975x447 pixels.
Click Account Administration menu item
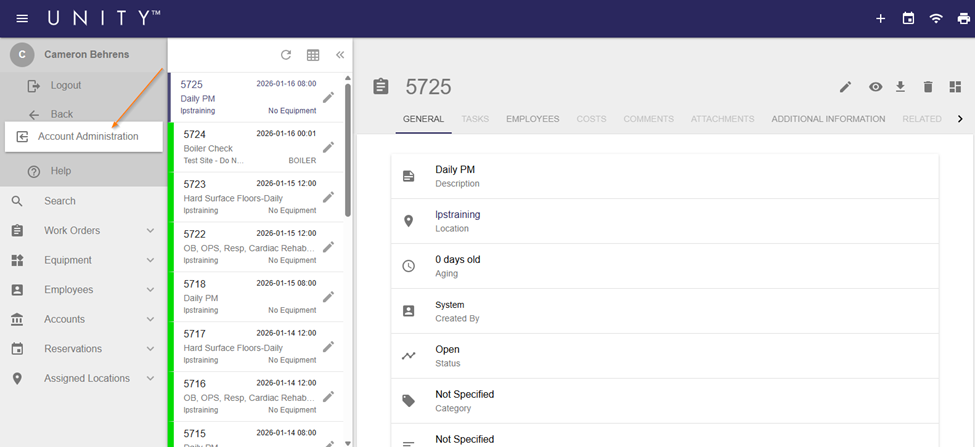click(88, 137)
